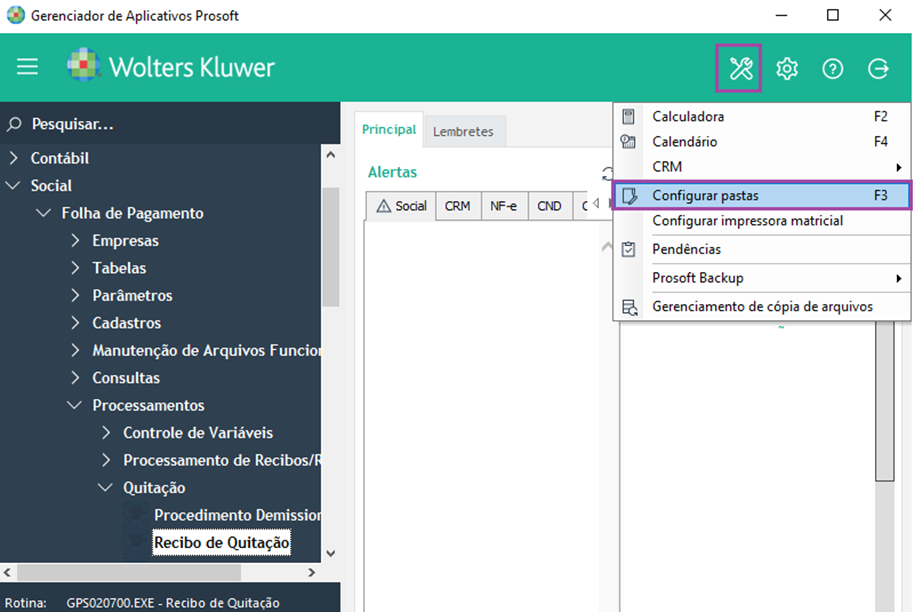Click tree horizontal scrollbar left arrow
Image resolution: width=914 pixels, height=612 pixels.
[x=7, y=572]
